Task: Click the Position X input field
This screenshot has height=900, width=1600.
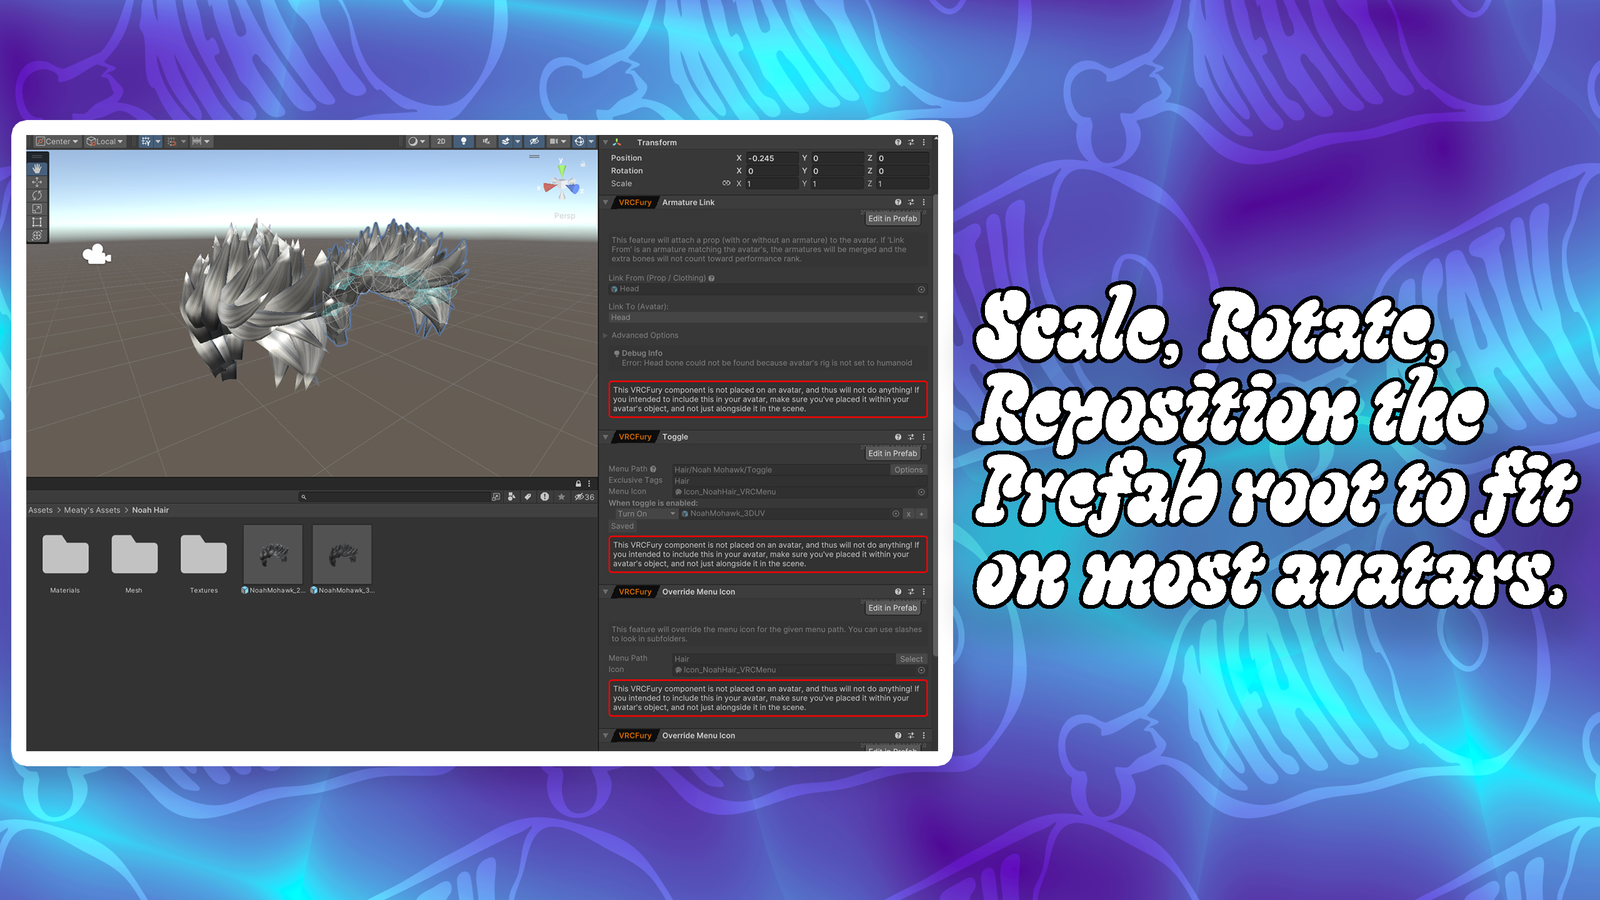Action: point(771,158)
